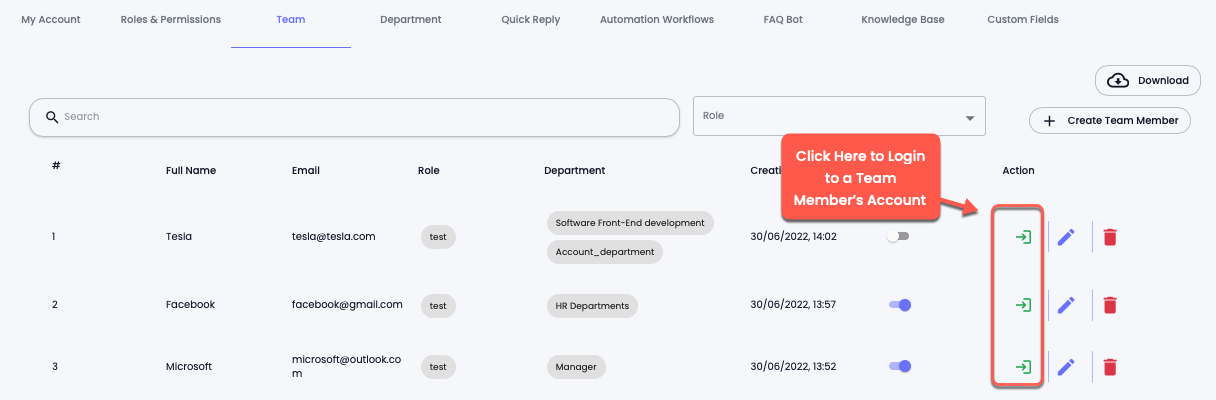
Task: Click the search magnifier icon
Action: pyautogui.click(x=51, y=117)
